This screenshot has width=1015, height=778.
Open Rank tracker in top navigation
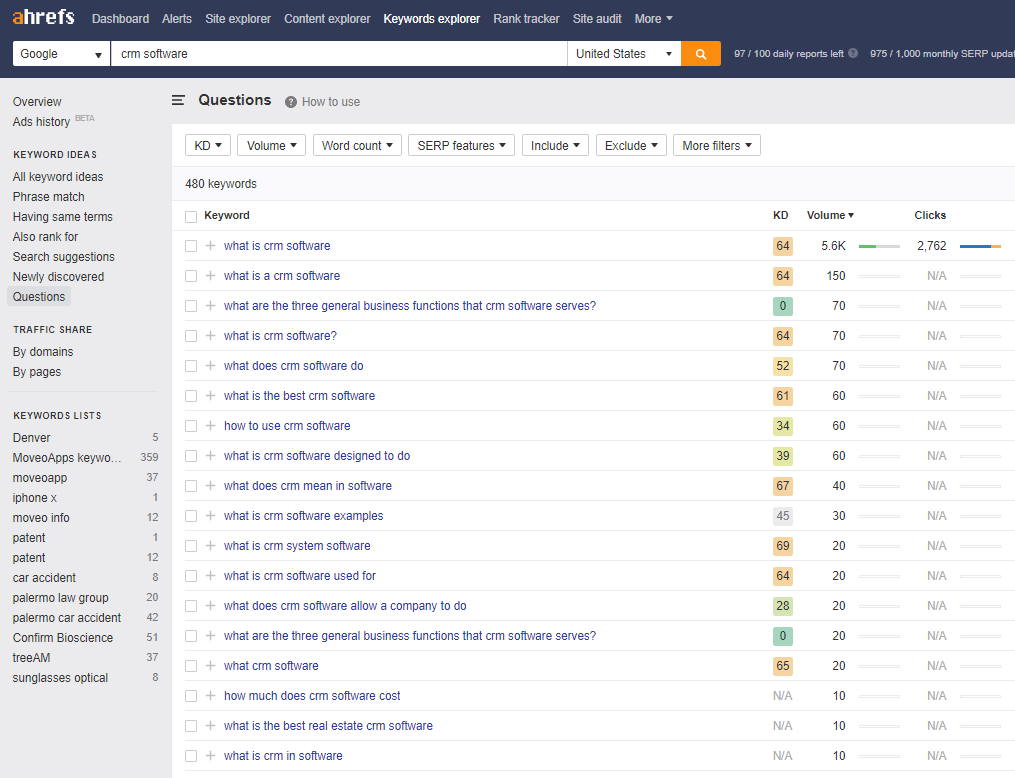point(526,19)
